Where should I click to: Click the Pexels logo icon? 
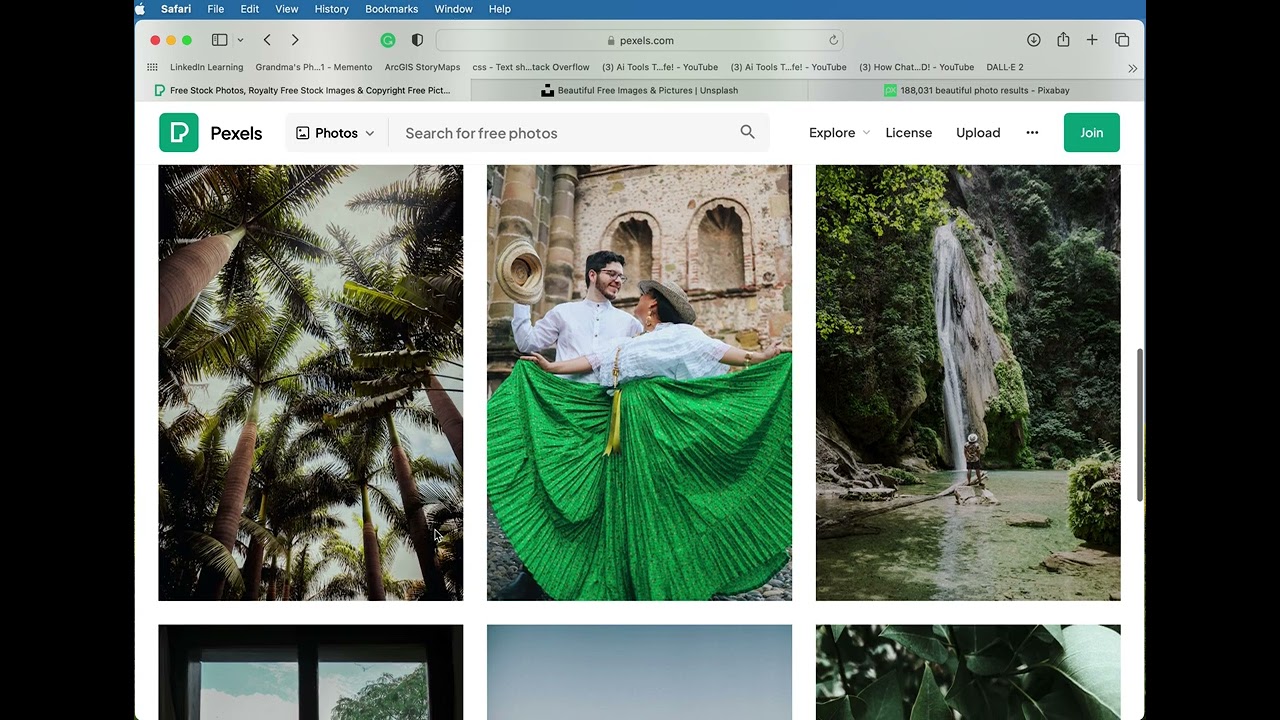[x=179, y=132]
